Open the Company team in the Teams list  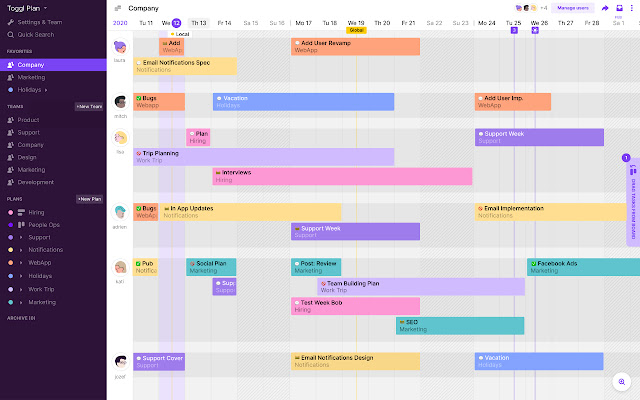[x=30, y=145]
